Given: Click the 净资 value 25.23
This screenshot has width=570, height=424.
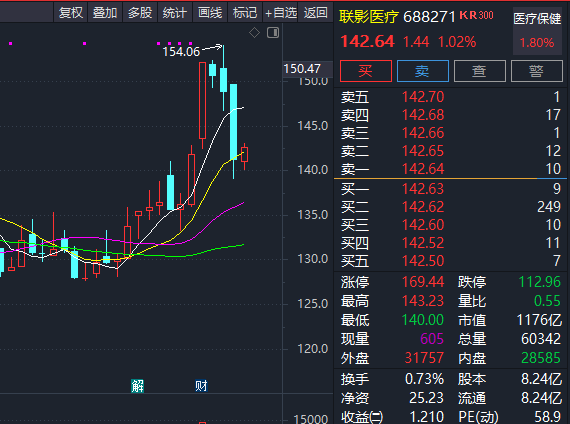Looking at the screenshot, I should pyautogui.click(x=426, y=398).
